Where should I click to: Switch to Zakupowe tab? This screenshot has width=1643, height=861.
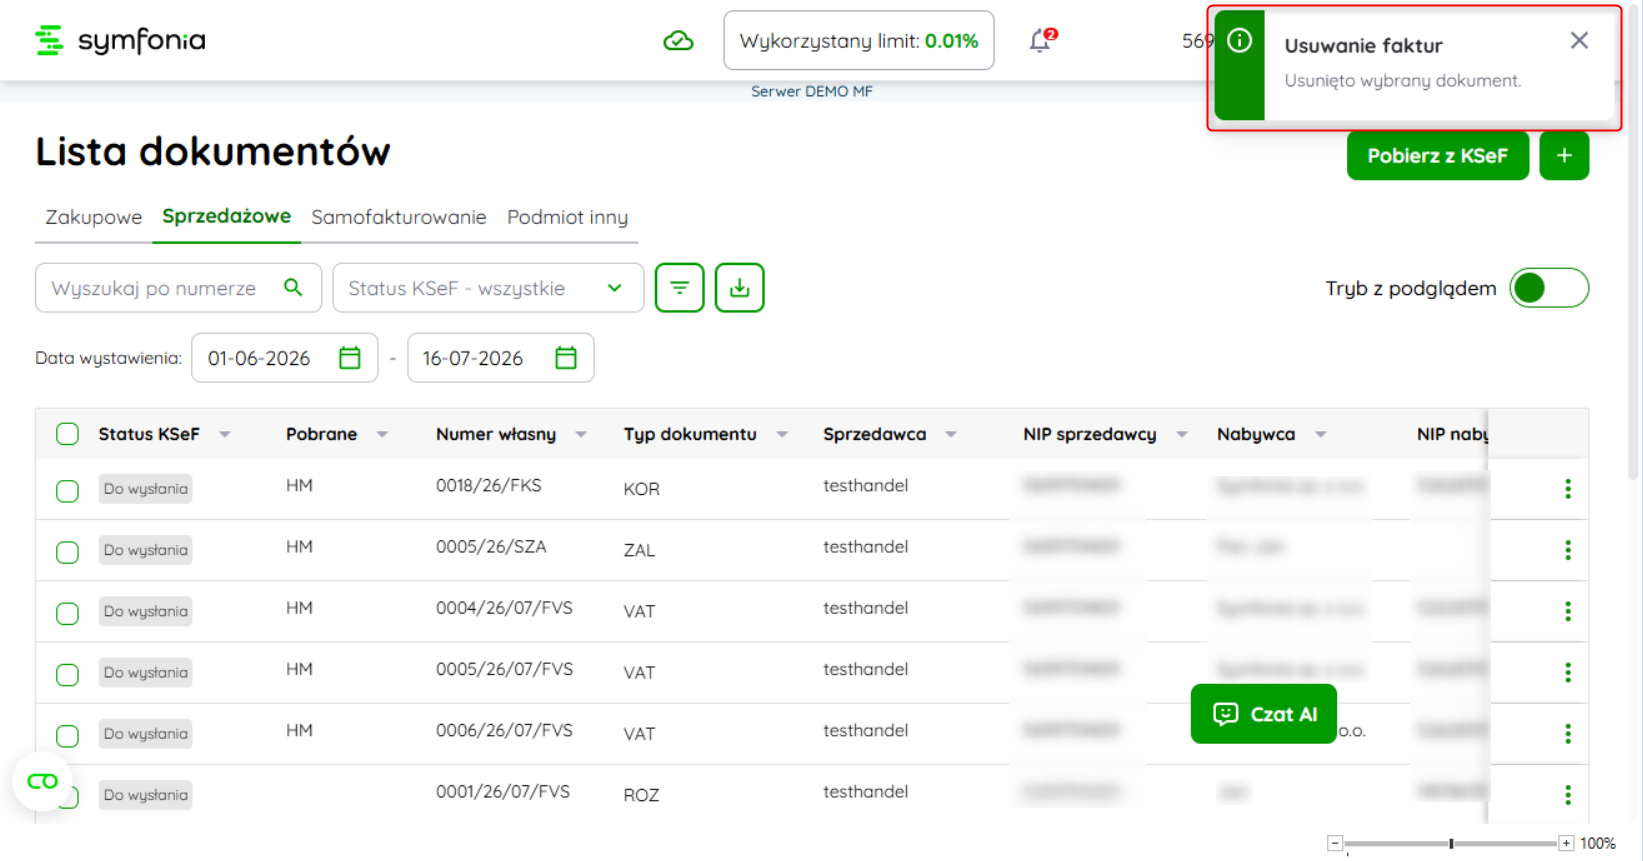click(94, 217)
